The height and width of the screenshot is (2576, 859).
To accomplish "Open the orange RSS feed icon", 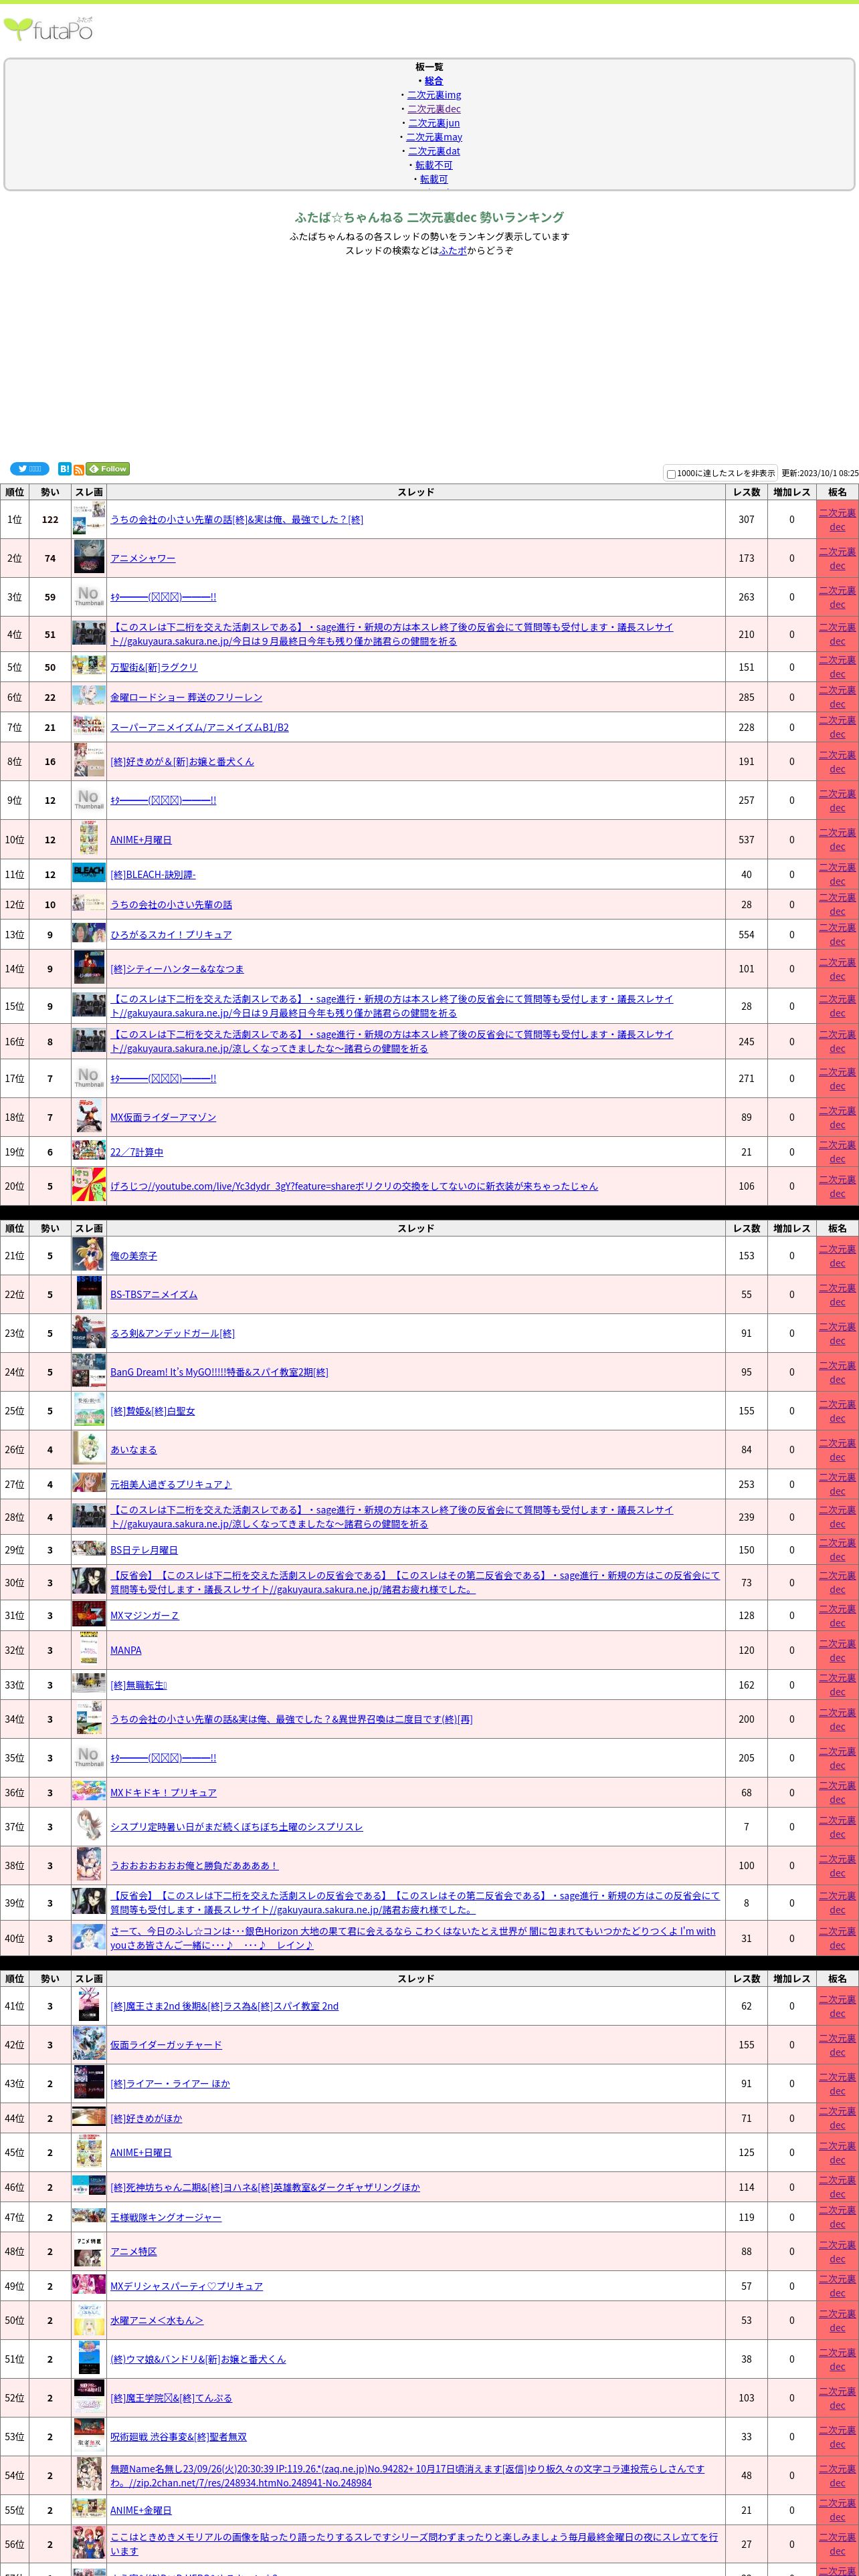I will tap(78, 470).
